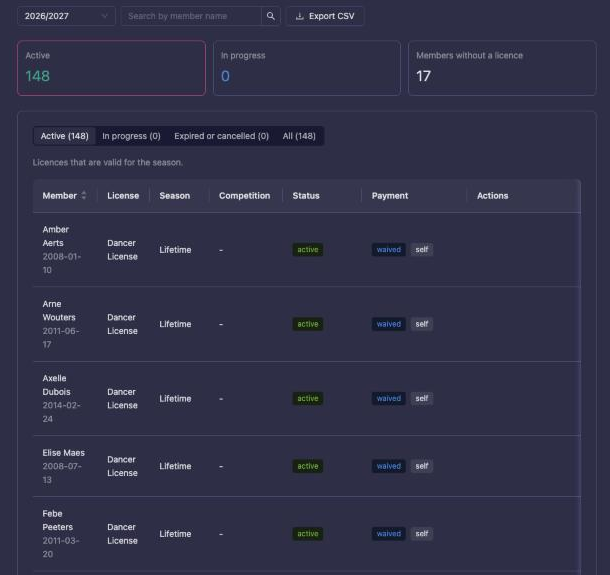This screenshot has width=610, height=575.
Task: Click the waived badge for Axelle Dubois
Action: pyautogui.click(x=389, y=398)
